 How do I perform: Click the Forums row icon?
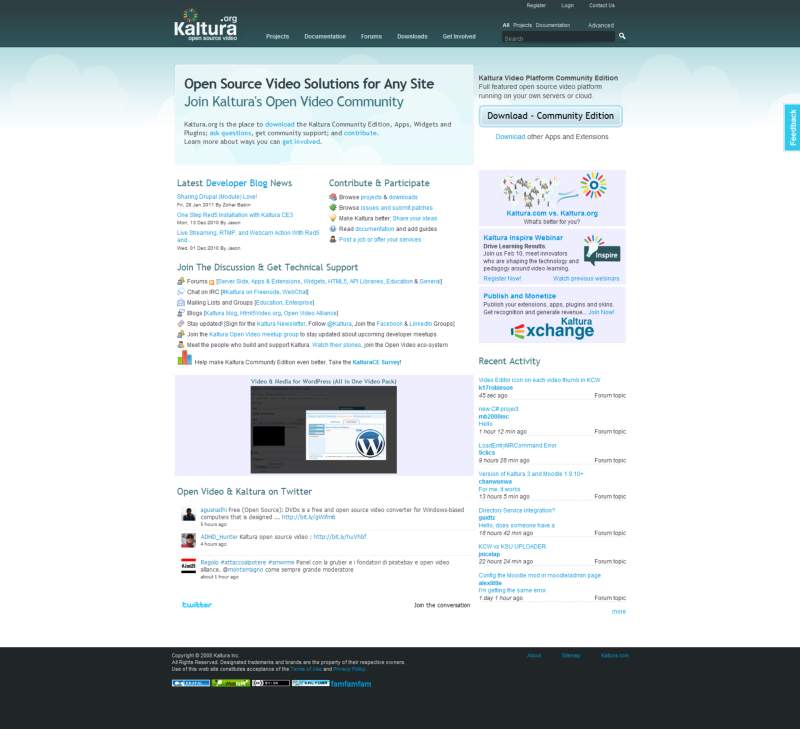tap(181, 281)
